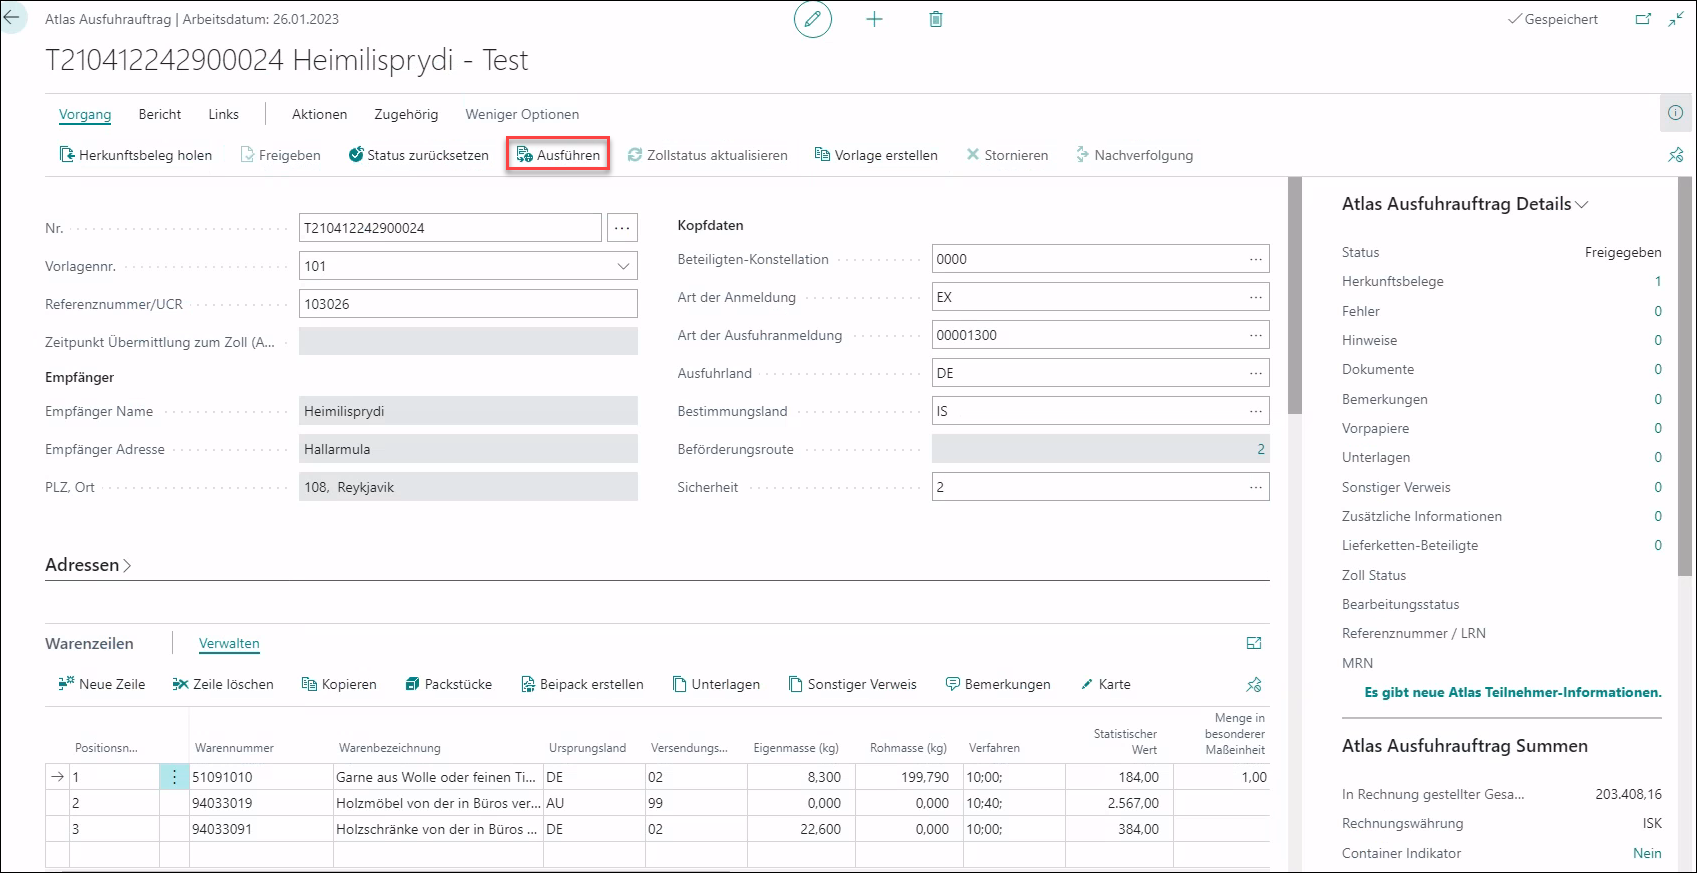Click Eigenmasse 22,600 cell

[x=801, y=829]
